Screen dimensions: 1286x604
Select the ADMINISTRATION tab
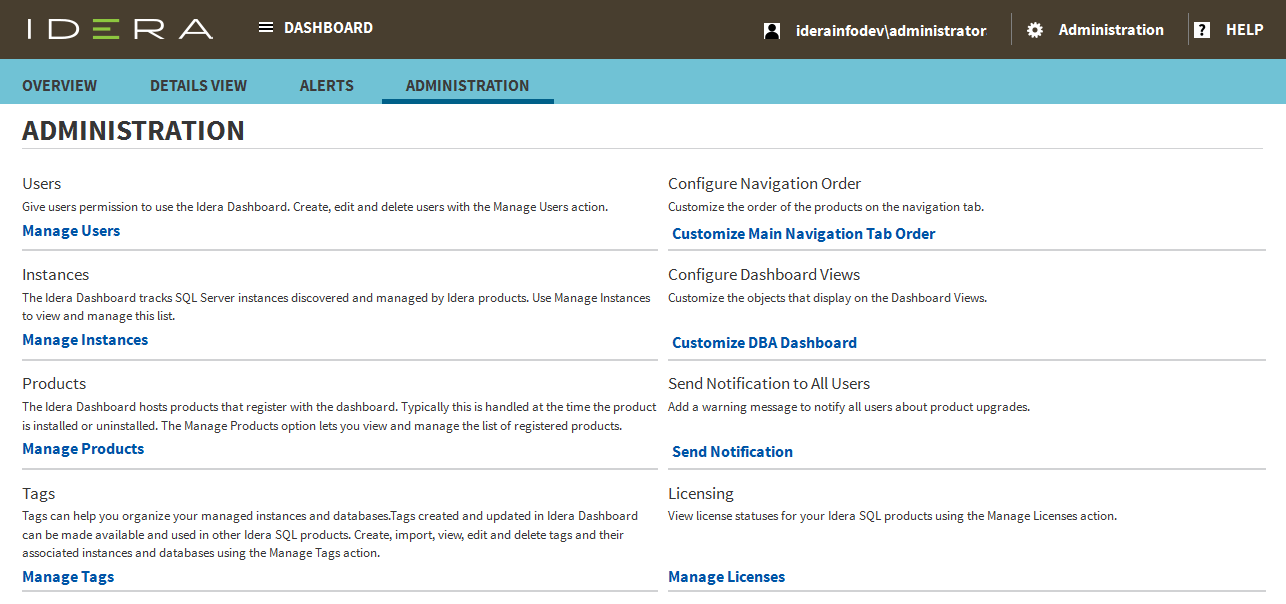468,86
